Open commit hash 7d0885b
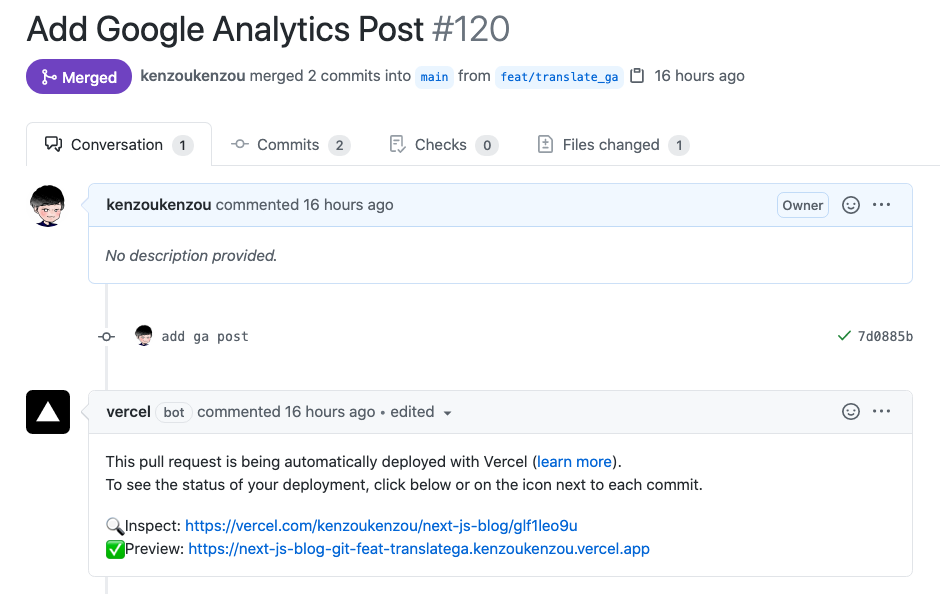Screen dimensions: 940x594 click(x=885, y=336)
